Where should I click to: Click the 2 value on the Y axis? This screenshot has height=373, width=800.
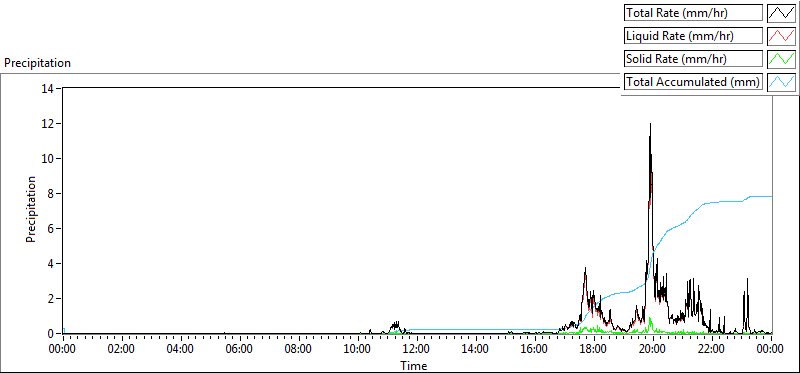coord(52,299)
